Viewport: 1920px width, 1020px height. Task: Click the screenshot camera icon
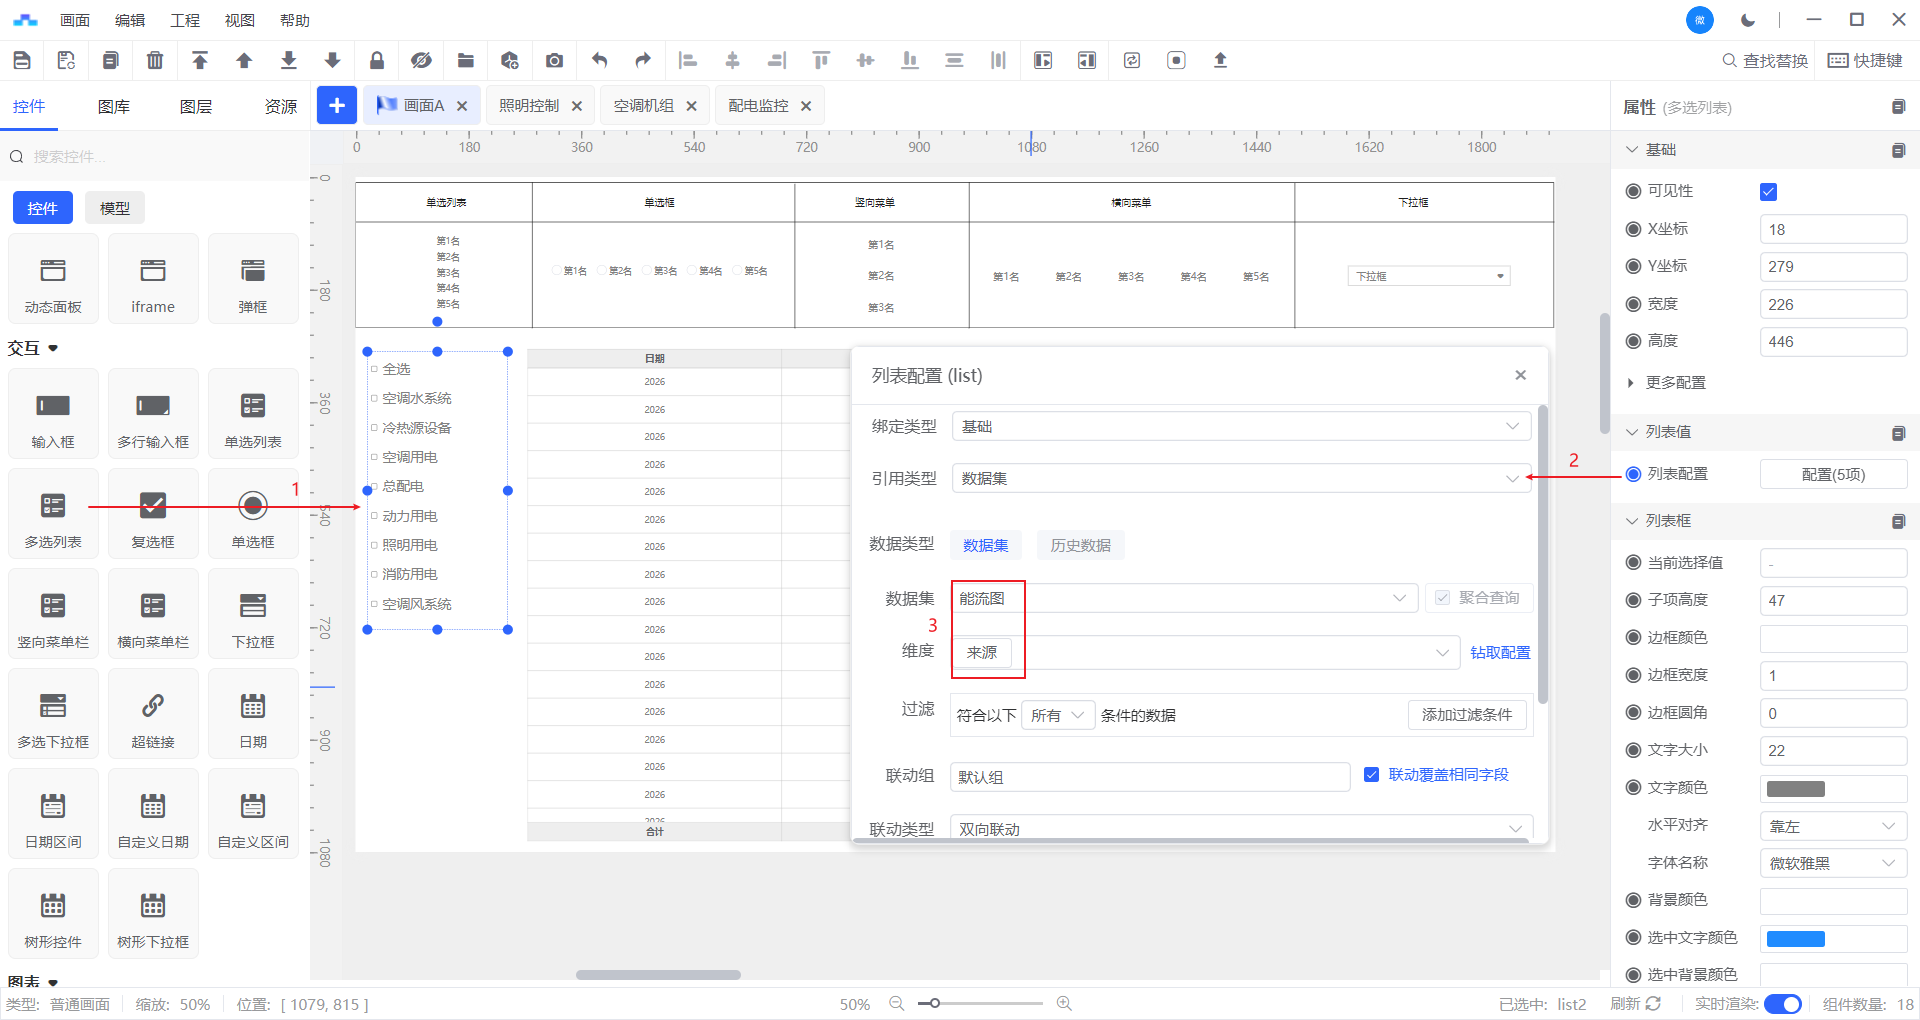pos(554,60)
